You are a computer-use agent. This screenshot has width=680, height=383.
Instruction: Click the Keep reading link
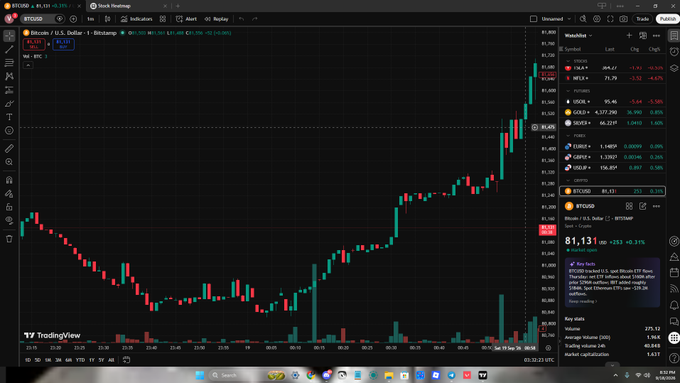click(582, 301)
